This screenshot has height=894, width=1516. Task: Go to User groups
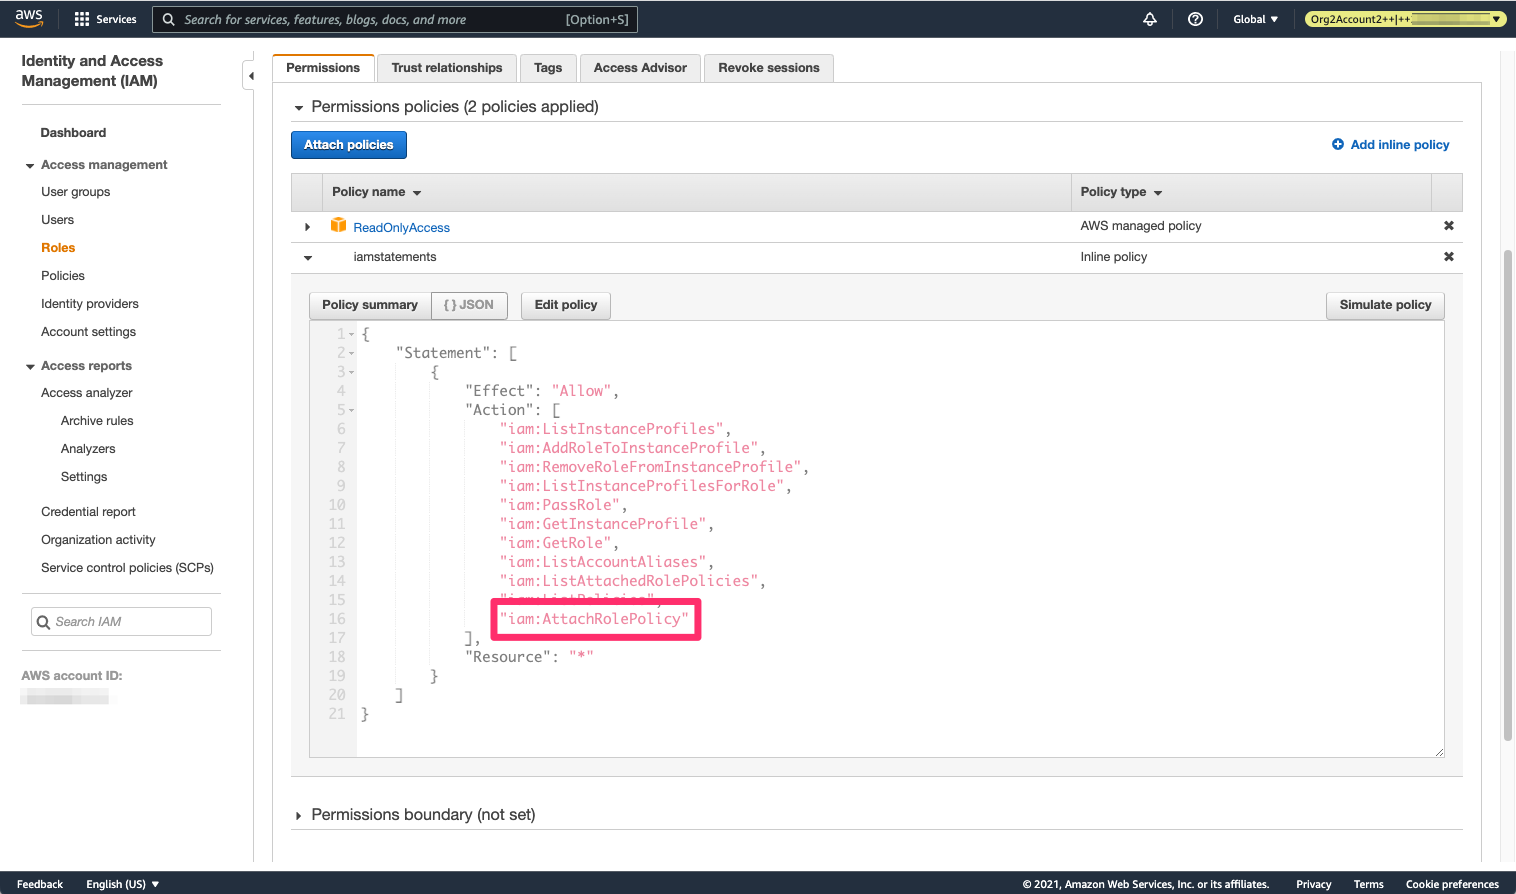[x=76, y=192]
